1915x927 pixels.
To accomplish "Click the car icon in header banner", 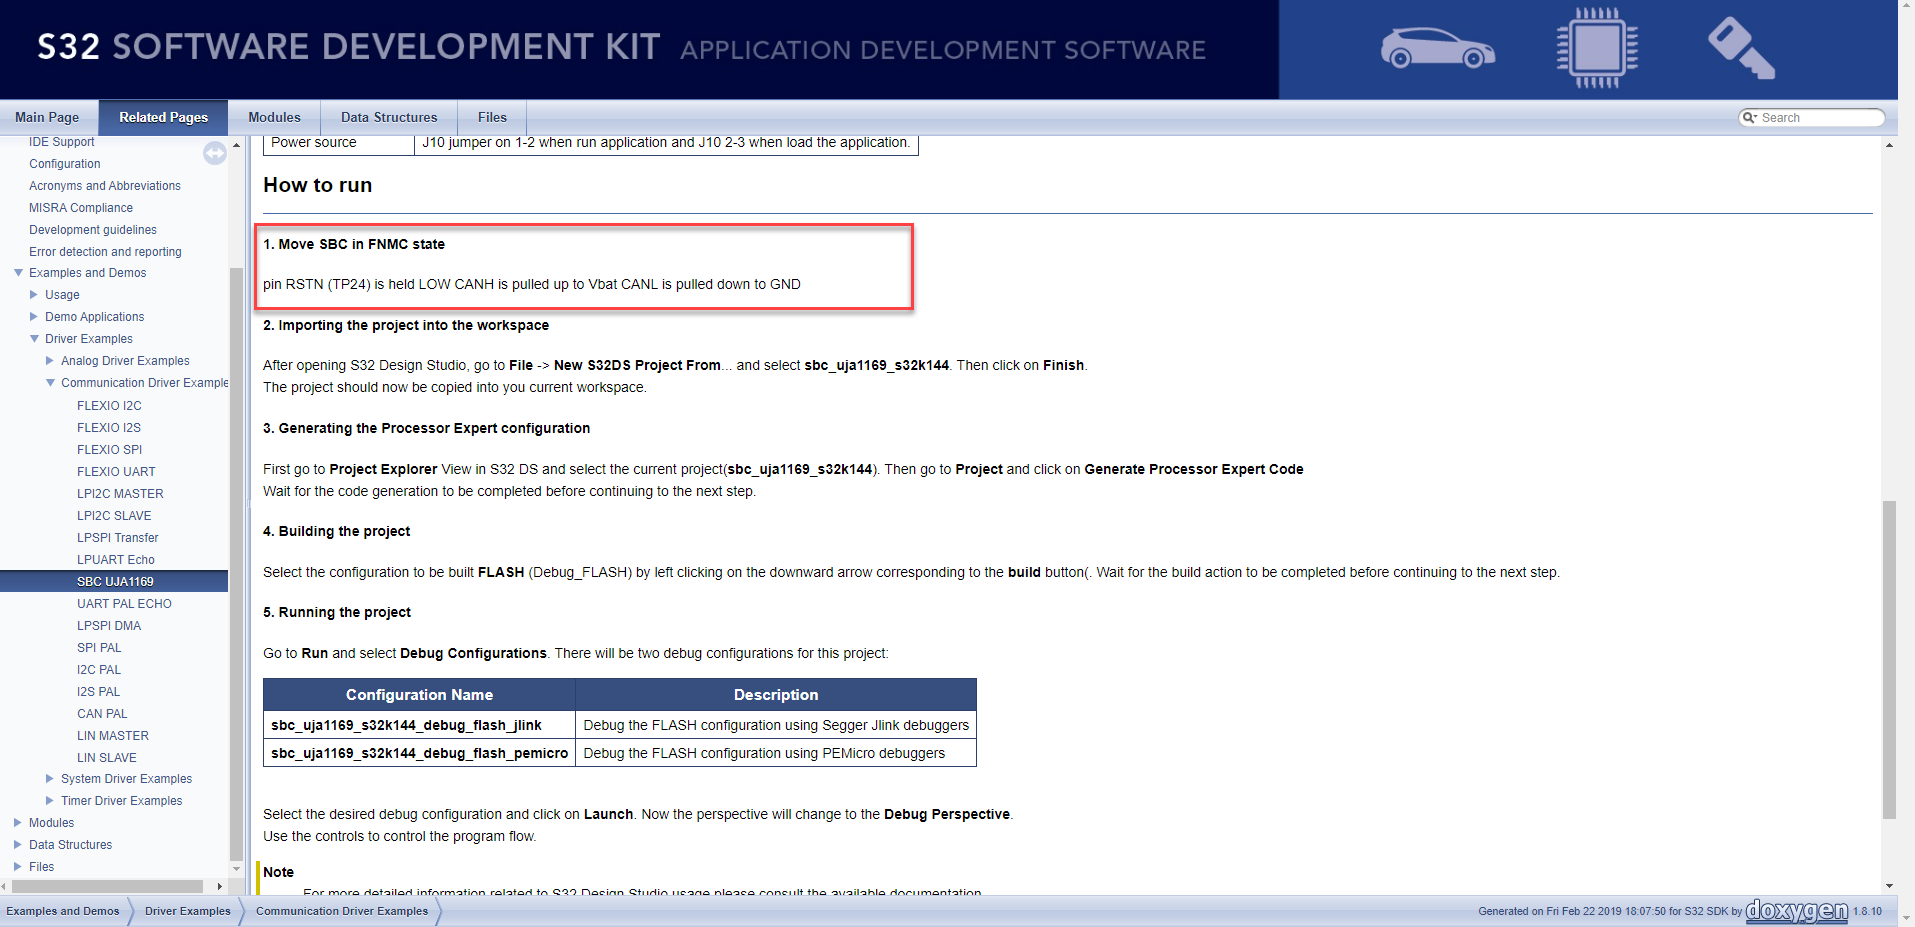I will [1438, 48].
